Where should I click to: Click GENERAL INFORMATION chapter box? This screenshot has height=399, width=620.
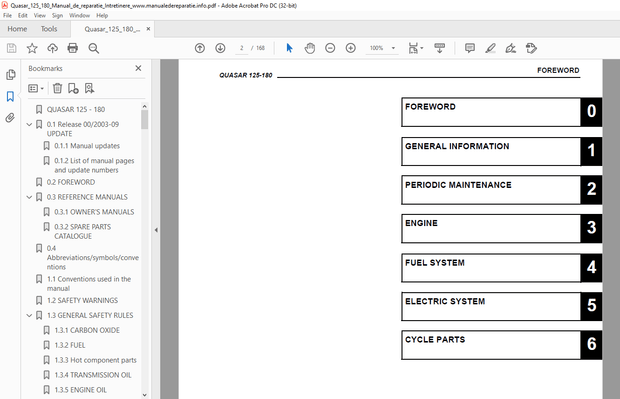(501, 151)
